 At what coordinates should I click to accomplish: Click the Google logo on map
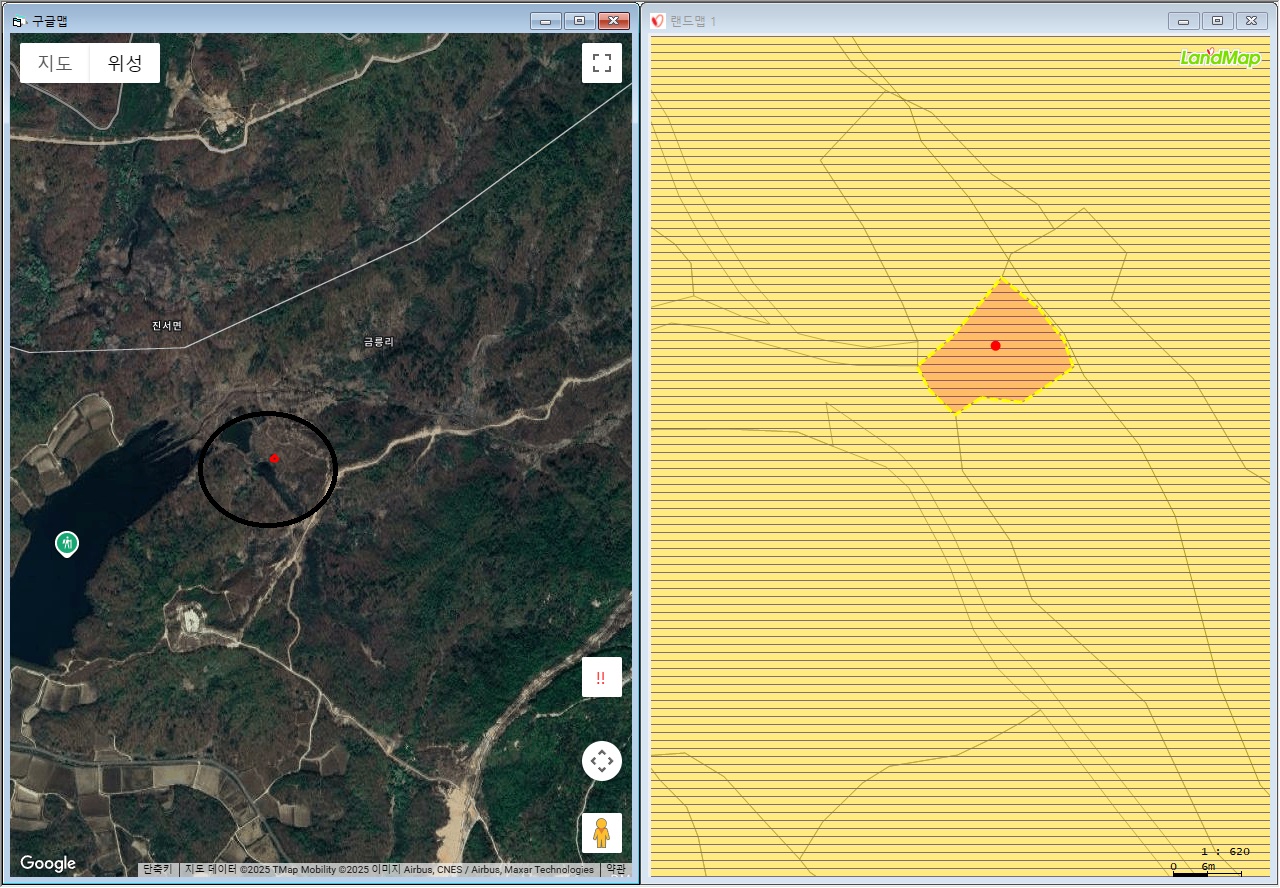[x=48, y=863]
